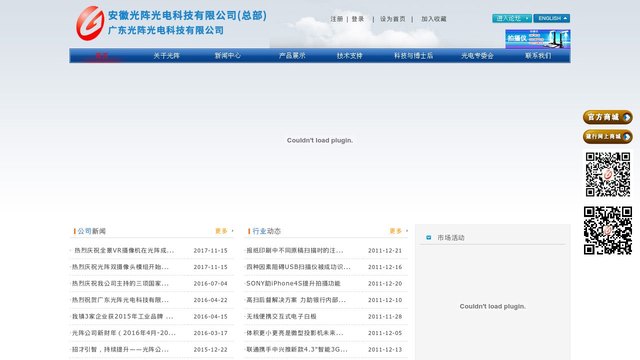Click the 市场活动 panel heading
This screenshot has width=640, height=360.
[451, 238]
